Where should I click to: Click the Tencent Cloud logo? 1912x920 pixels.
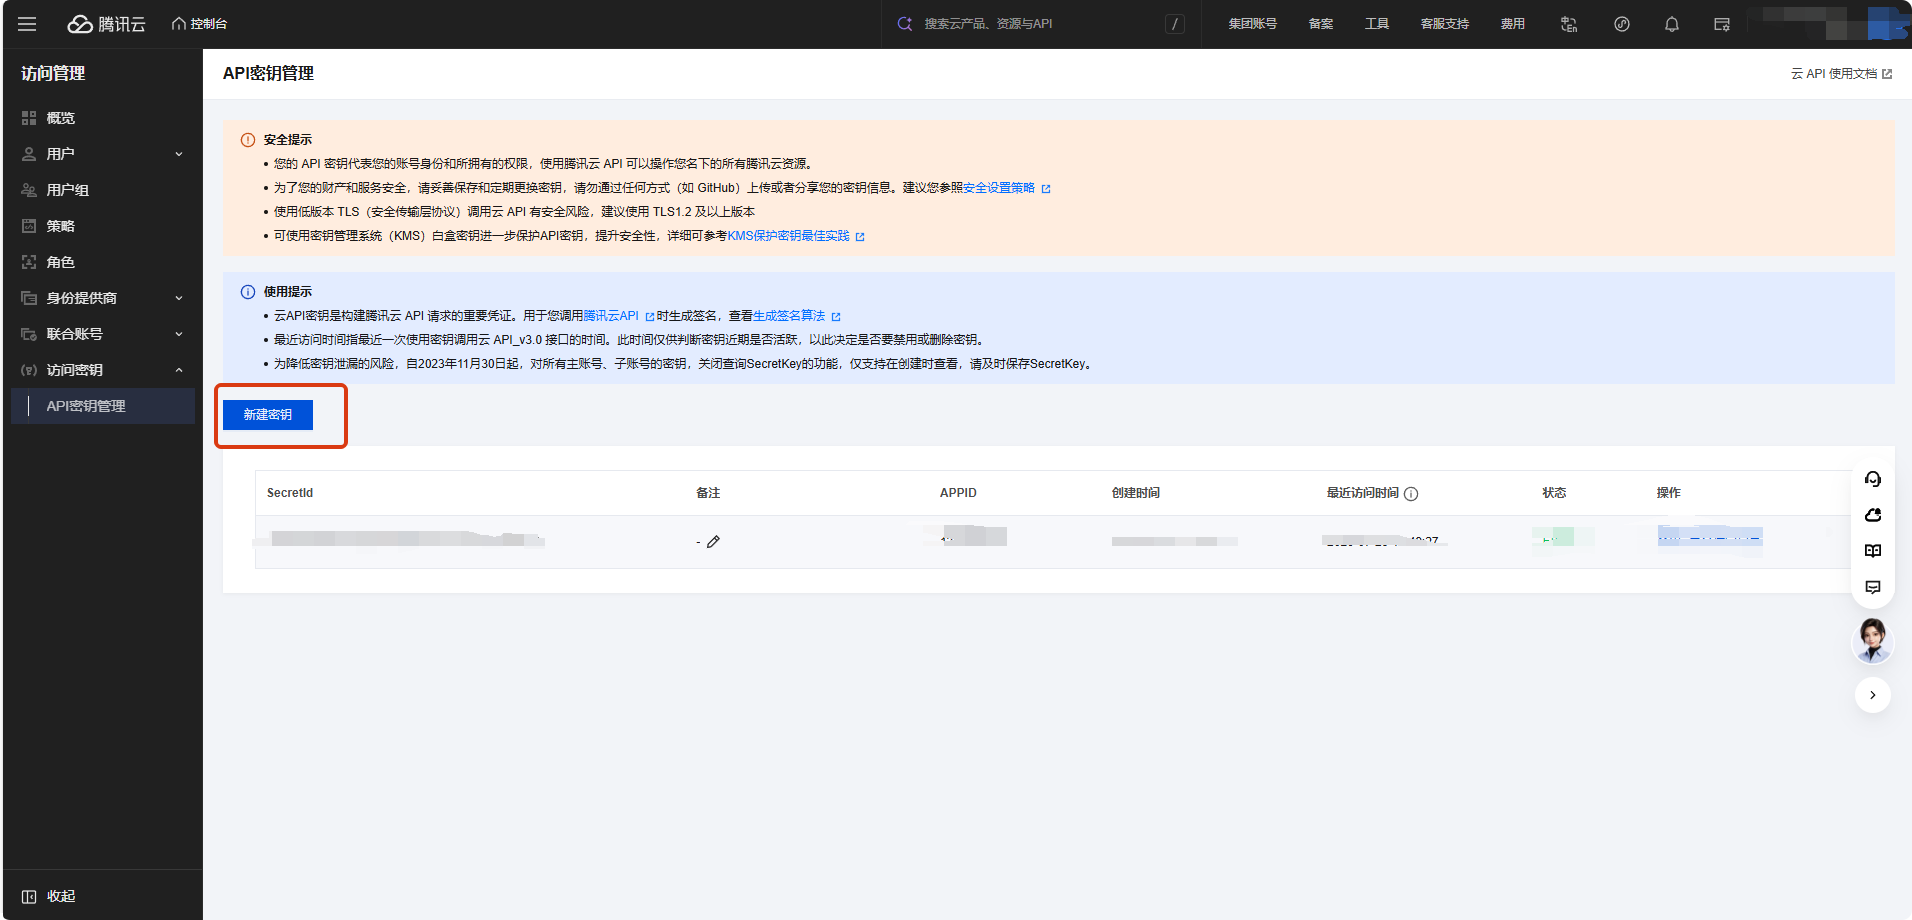tap(106, 24)
